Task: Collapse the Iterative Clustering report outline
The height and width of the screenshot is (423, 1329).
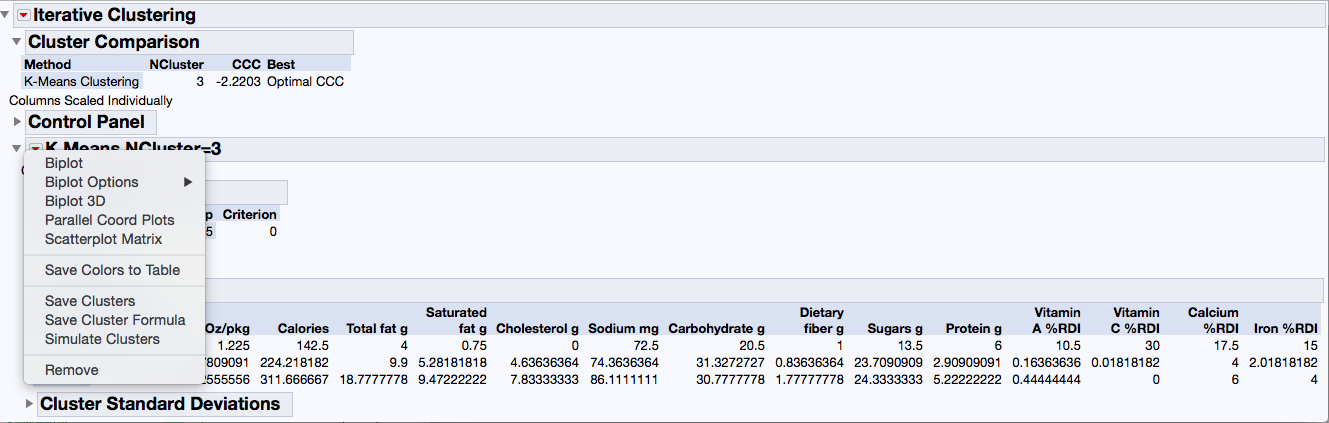Action: (6, 15)
